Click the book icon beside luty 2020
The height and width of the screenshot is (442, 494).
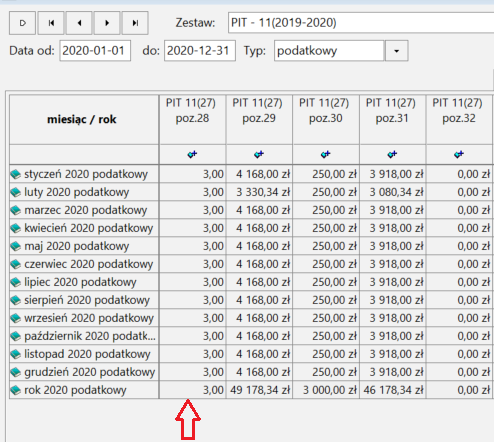[x=16, y=192]
